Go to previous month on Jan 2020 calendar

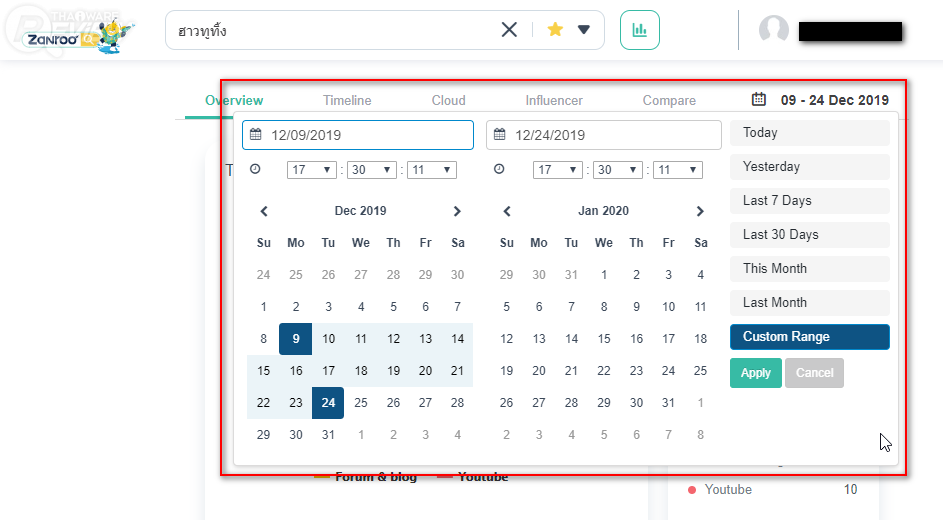pyautogui.click(x=507, y=211)
